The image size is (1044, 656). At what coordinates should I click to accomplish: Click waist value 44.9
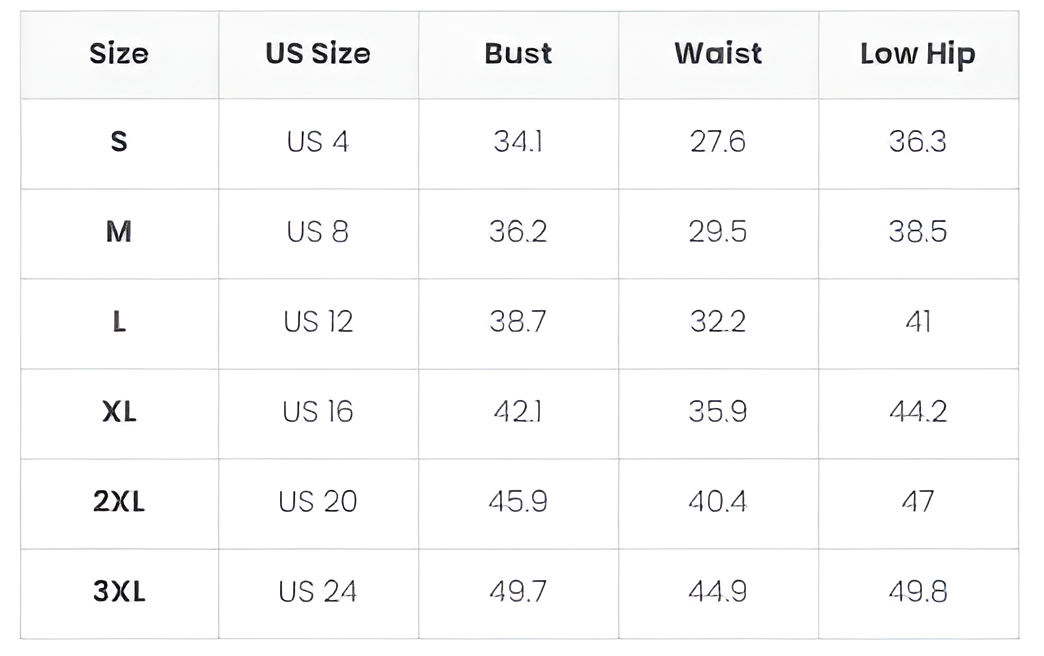point(718,592)
